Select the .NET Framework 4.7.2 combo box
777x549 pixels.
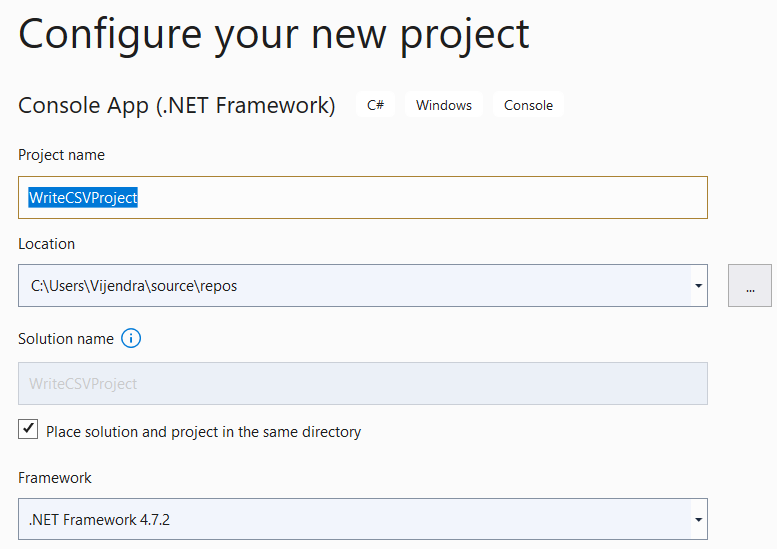[x=363, y=519]
